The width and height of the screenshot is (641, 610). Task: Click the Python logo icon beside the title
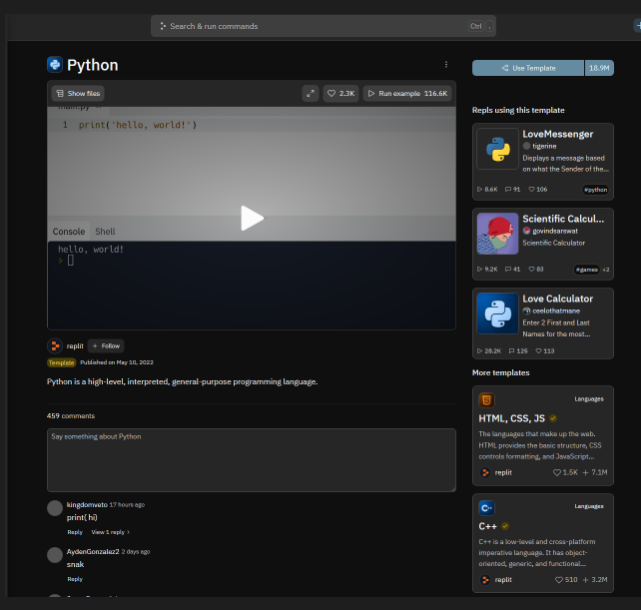pos(54,65)
